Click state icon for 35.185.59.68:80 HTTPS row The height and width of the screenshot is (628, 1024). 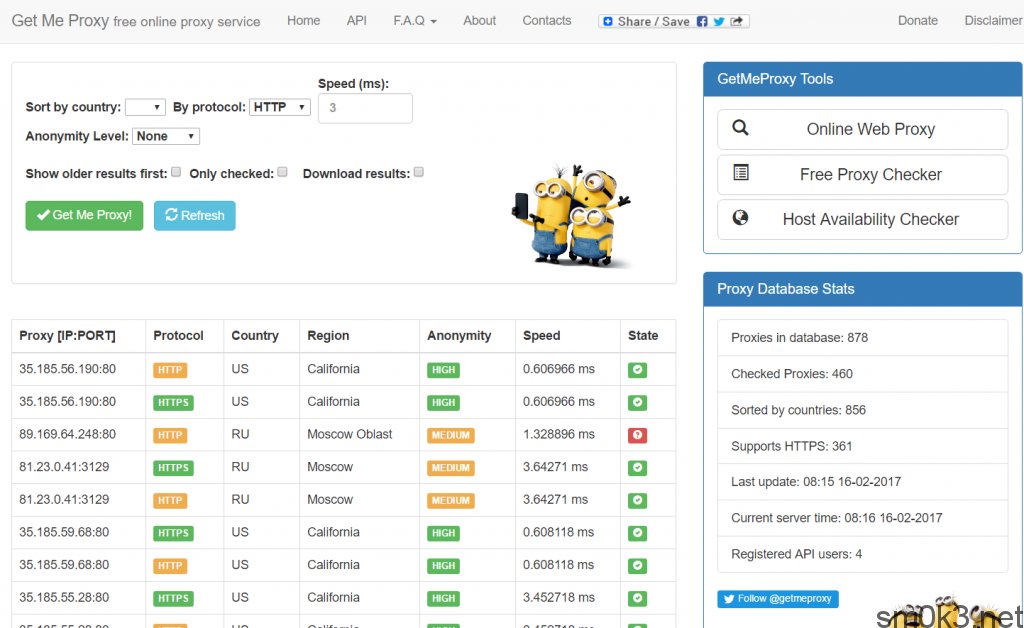pos(637,533)
